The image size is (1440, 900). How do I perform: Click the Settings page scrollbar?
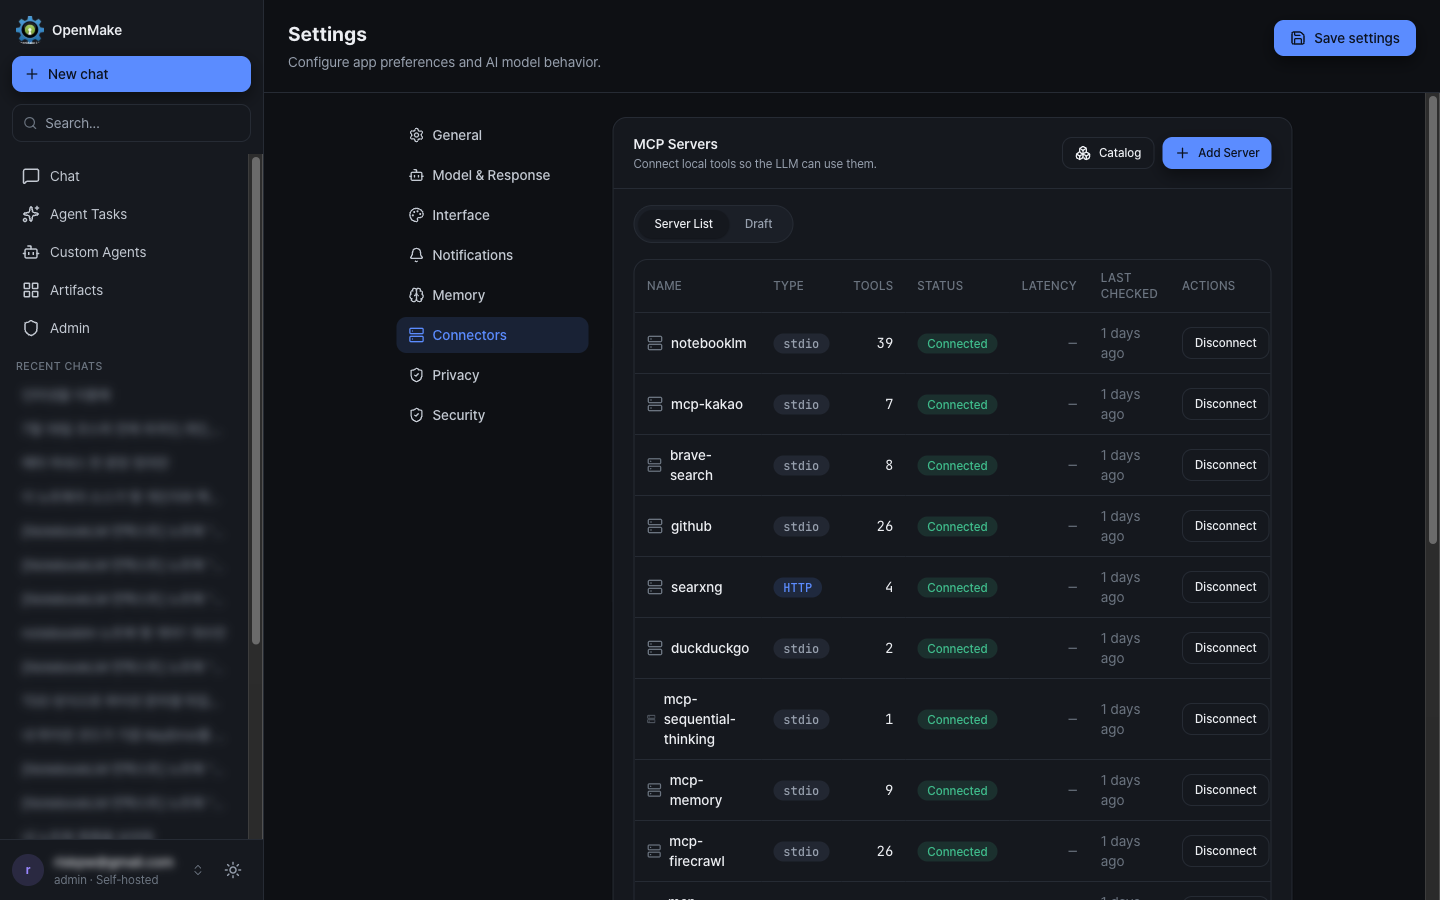point(1432,320)
